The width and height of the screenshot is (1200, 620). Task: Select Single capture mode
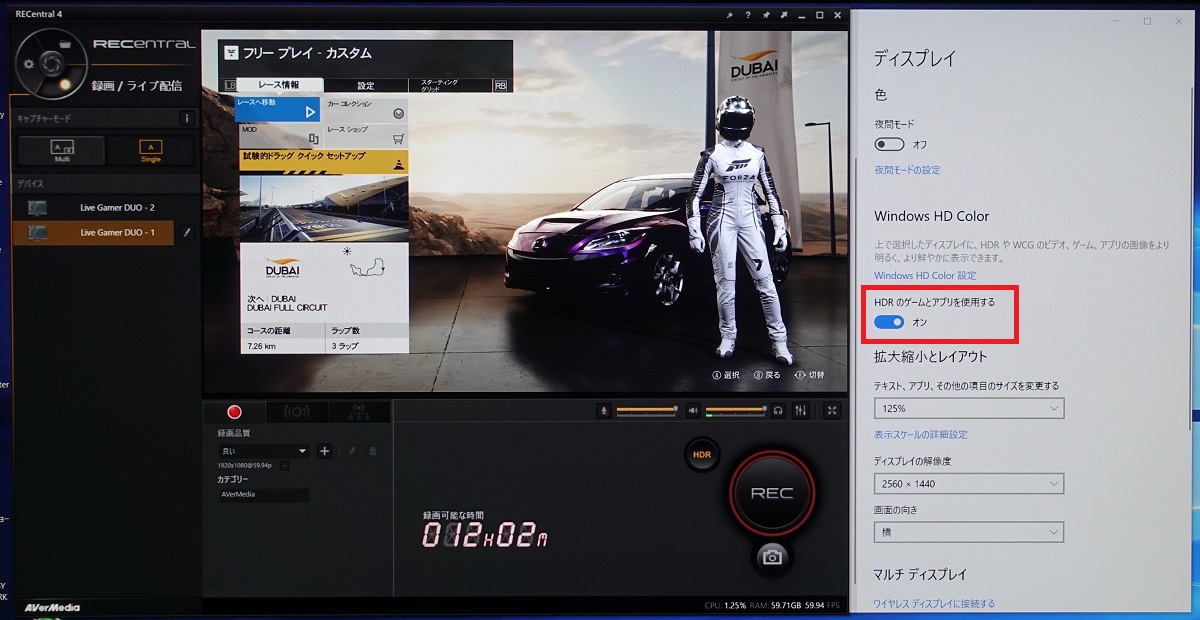click(151, 150)
